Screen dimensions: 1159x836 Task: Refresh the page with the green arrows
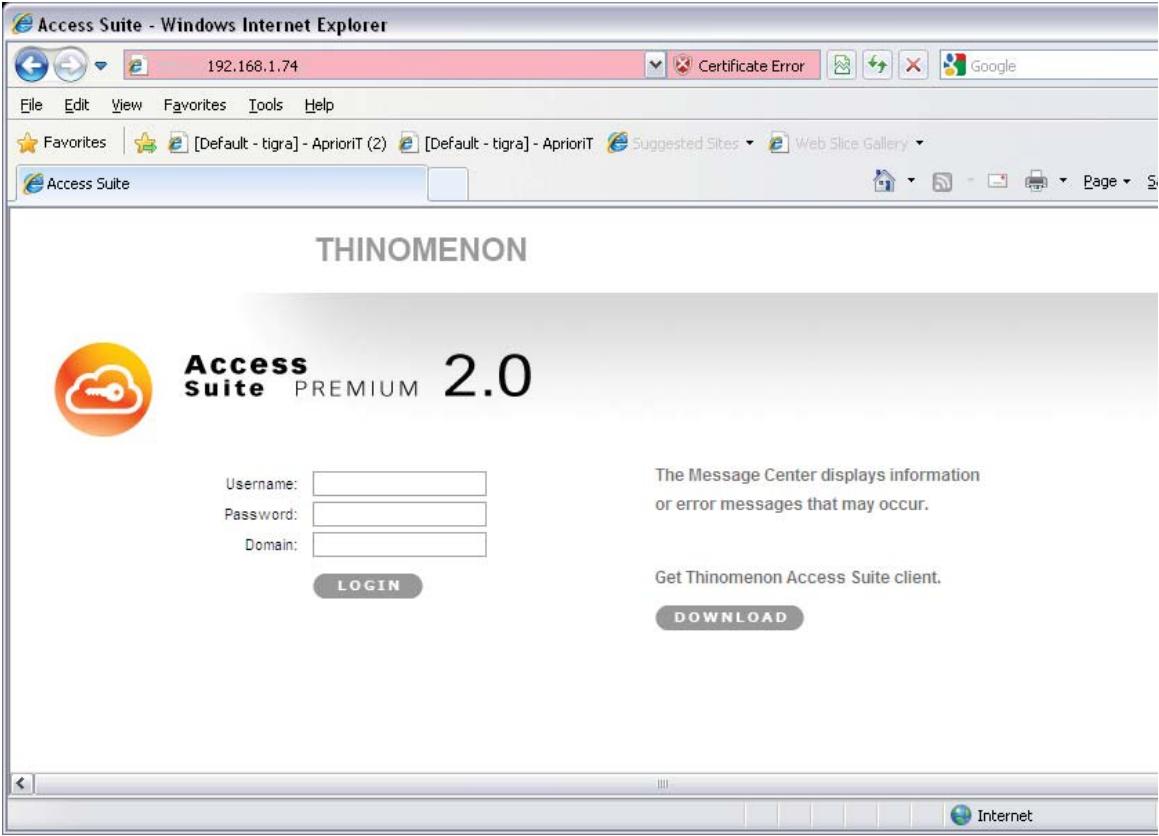877,66
